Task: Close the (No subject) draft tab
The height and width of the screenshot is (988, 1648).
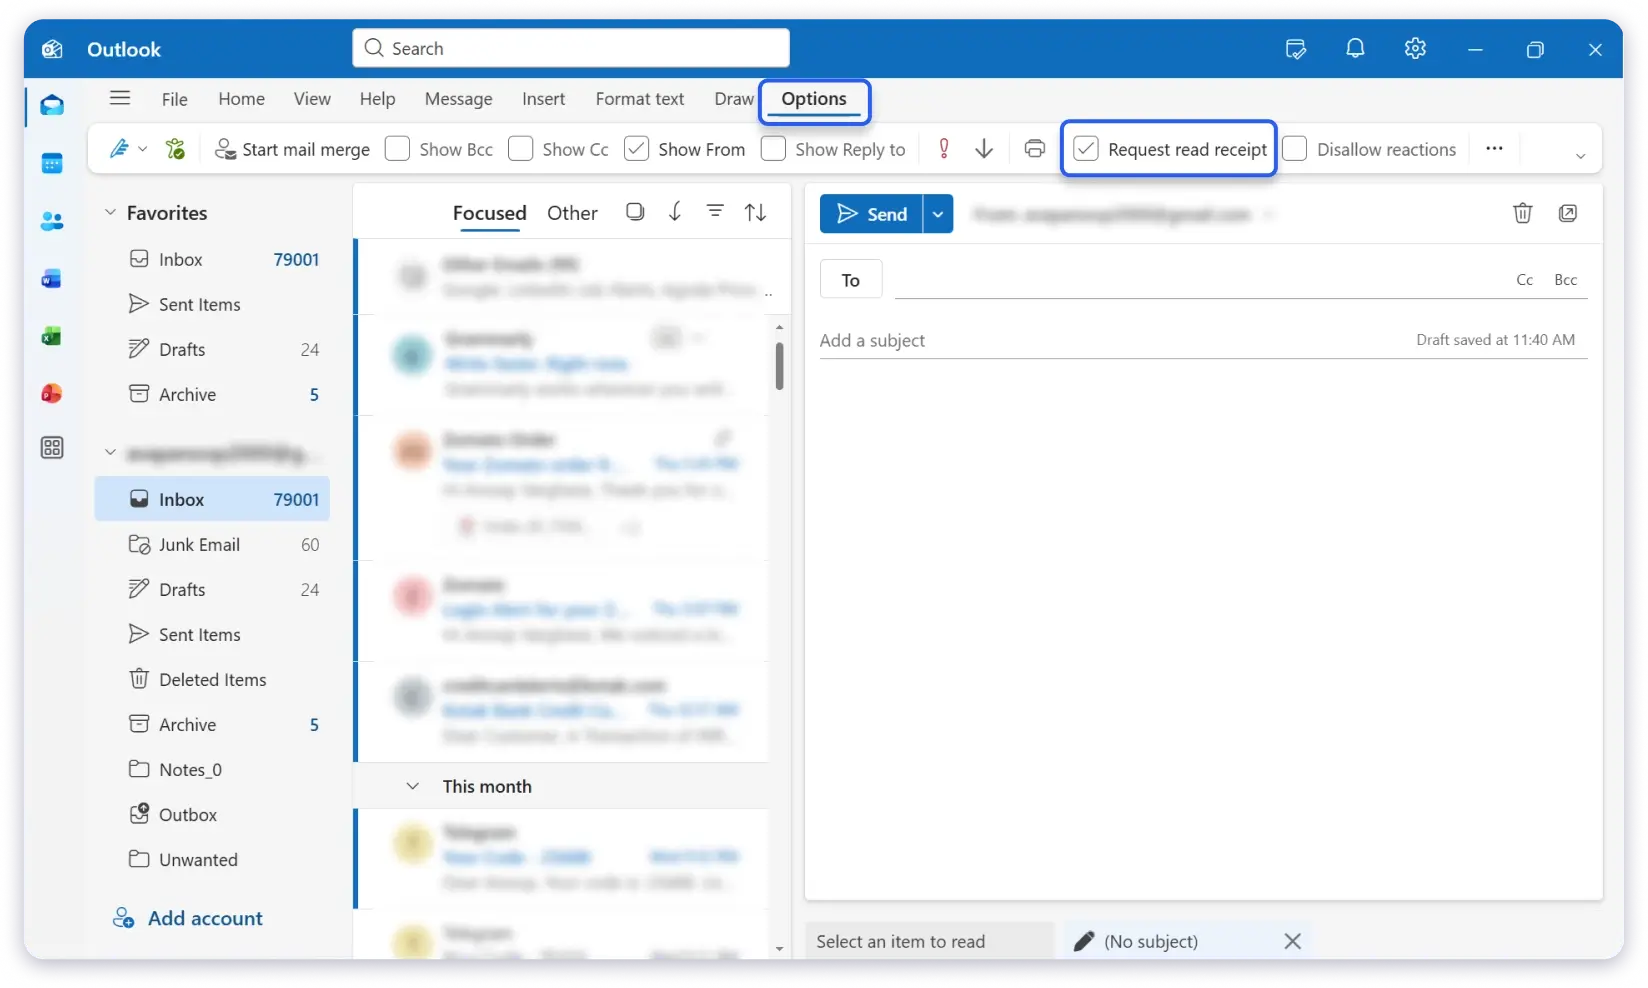Action: click(1292, 941)
